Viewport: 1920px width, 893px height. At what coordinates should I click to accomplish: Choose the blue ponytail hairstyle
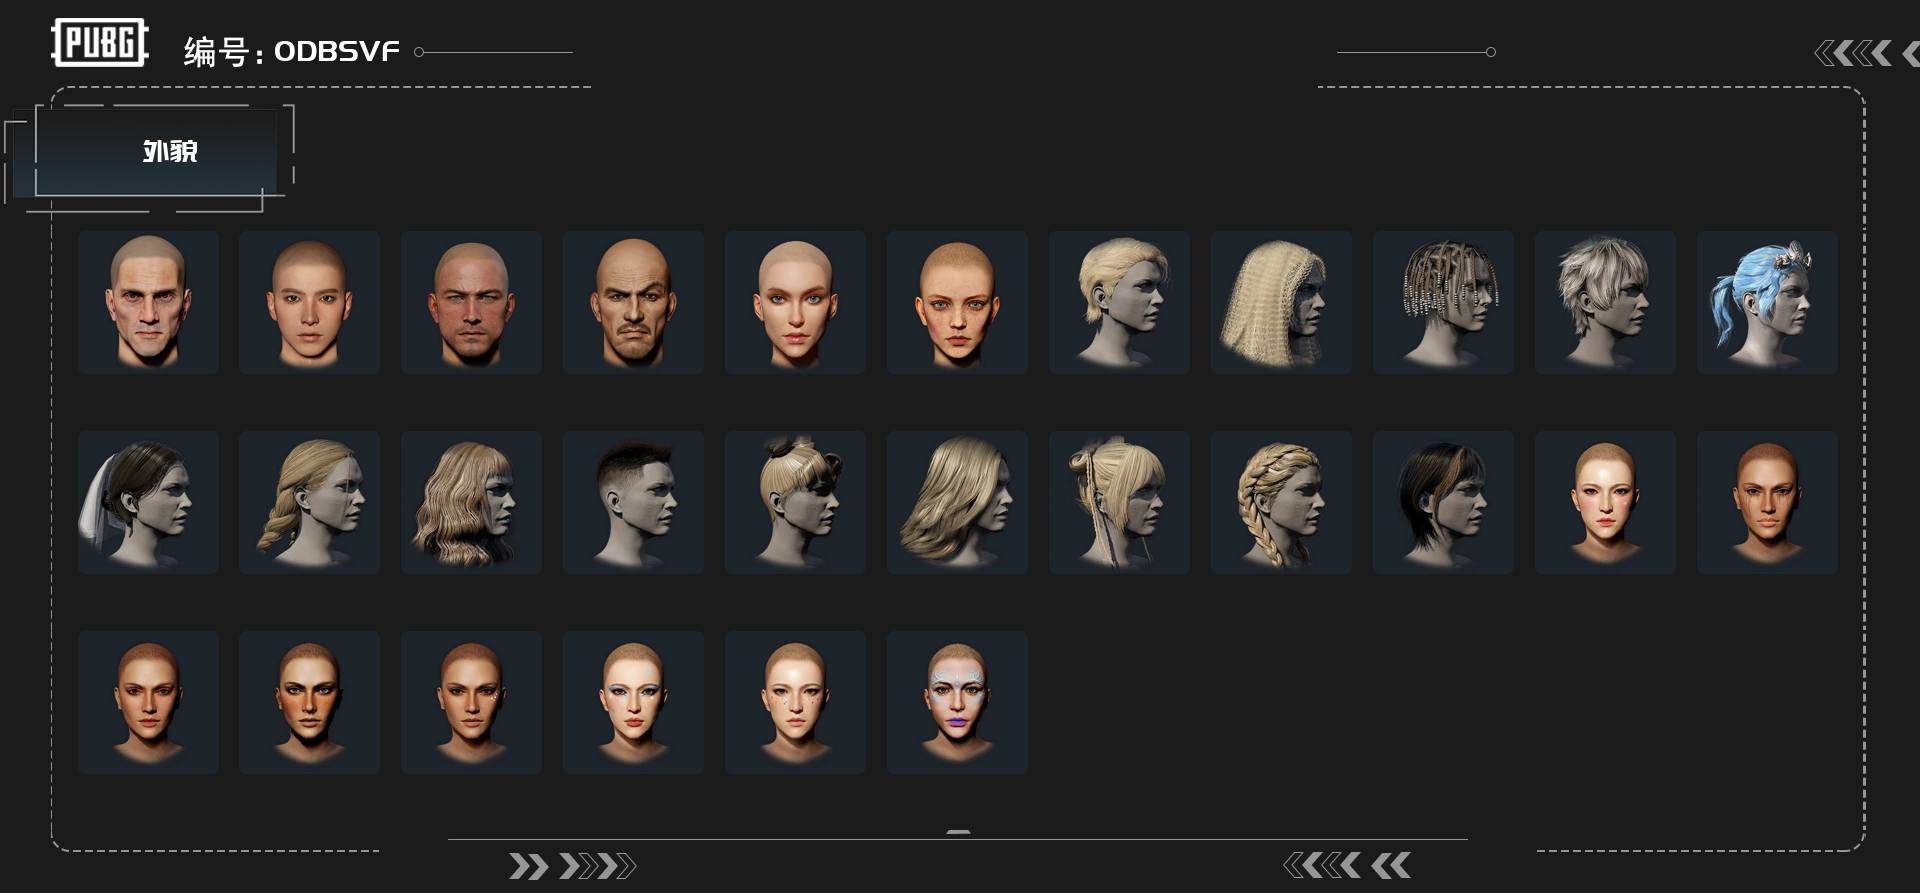point(1768,302)
